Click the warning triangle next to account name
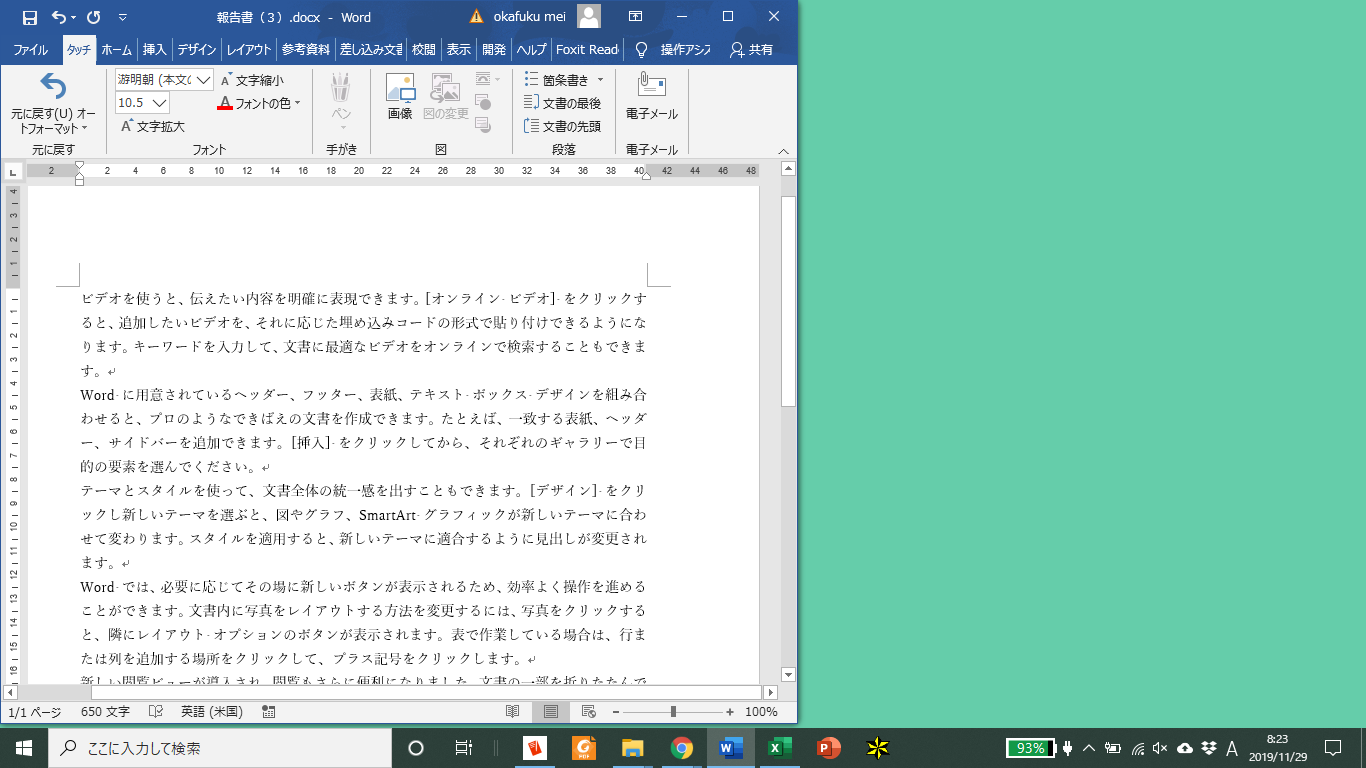Viewport: 1366px width, 768px height. (476, 17)
